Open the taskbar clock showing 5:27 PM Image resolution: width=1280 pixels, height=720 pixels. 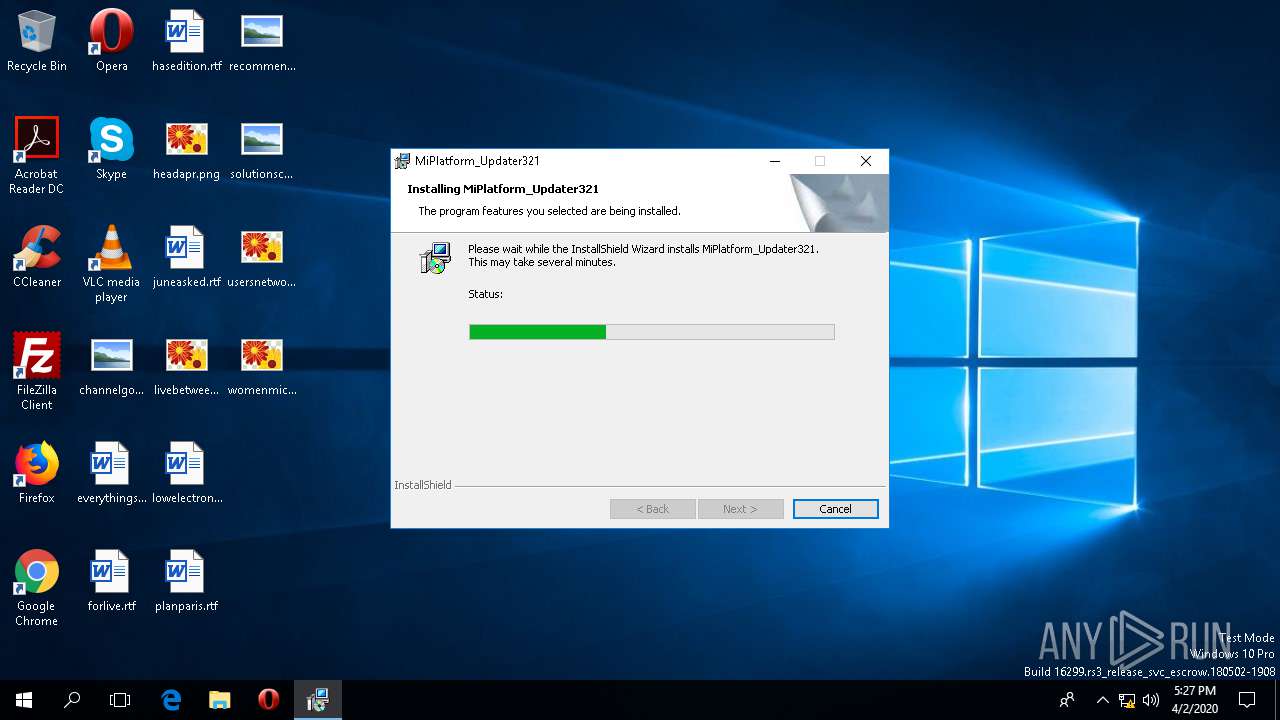click(x=1195, y=700)
